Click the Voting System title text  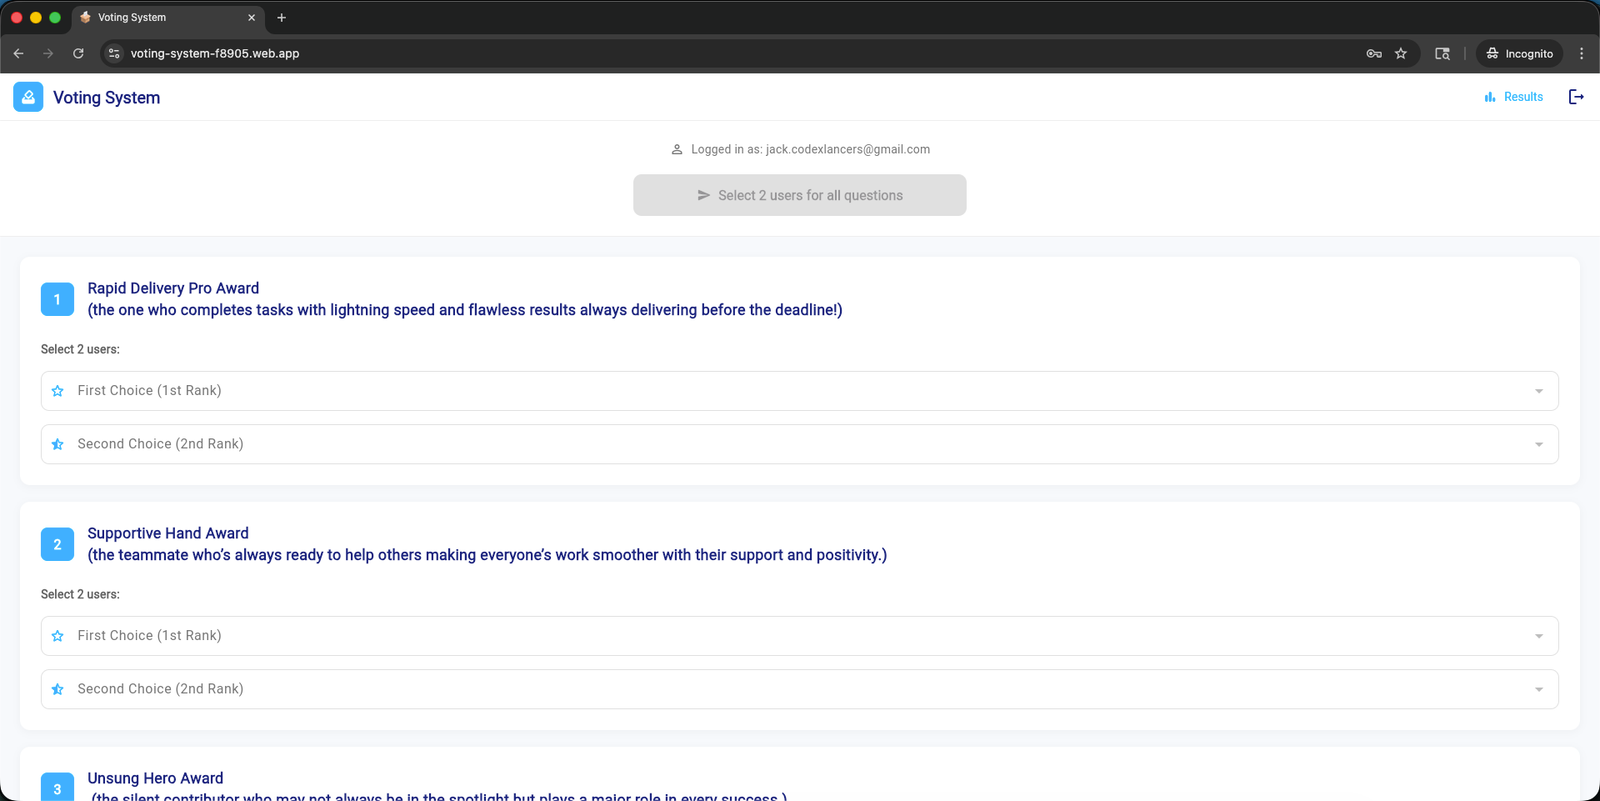(x=106, y=98)
